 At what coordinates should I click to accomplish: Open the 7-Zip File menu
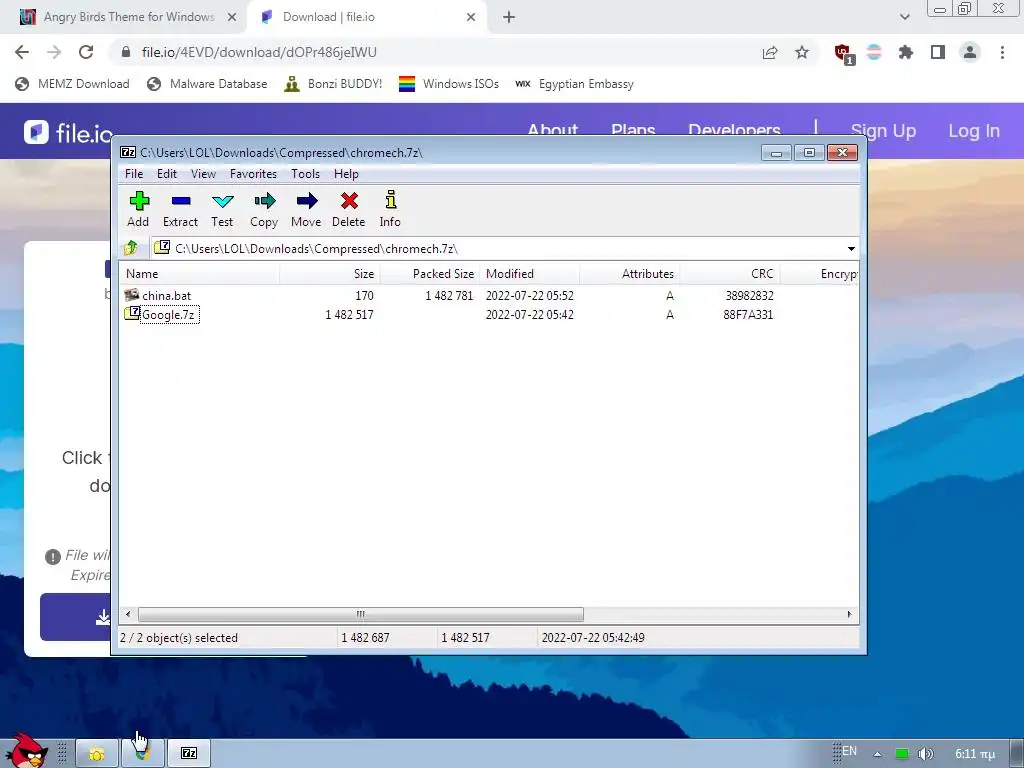click(x=134, y=174)
